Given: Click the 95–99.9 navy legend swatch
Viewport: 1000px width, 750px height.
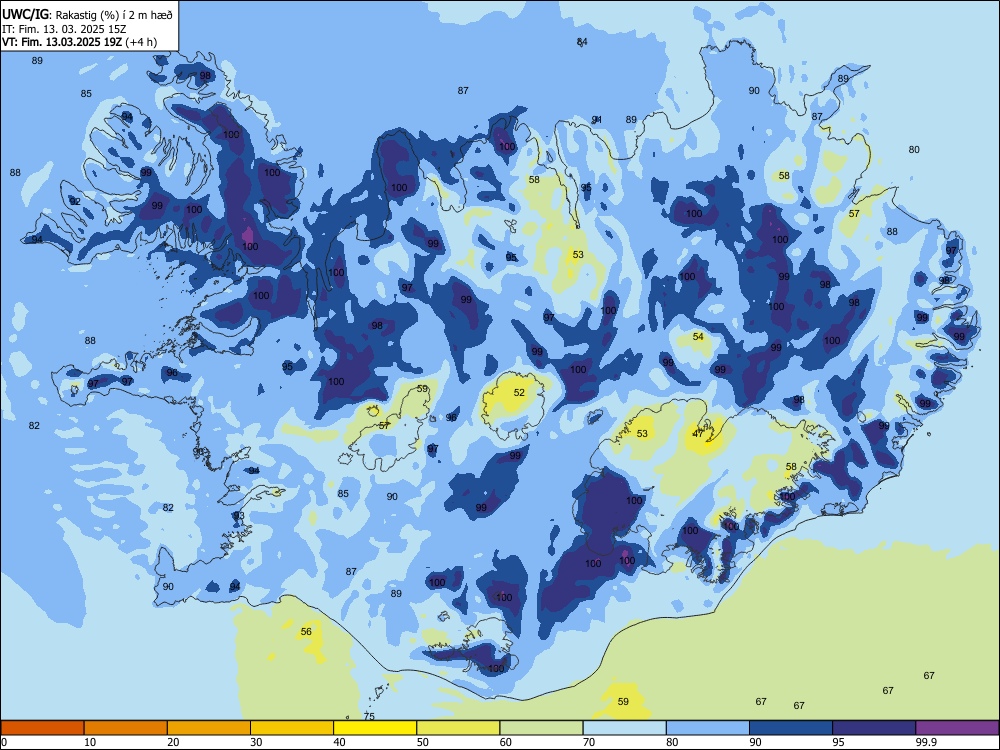Looking at the screenshot, I should (874, 728).
